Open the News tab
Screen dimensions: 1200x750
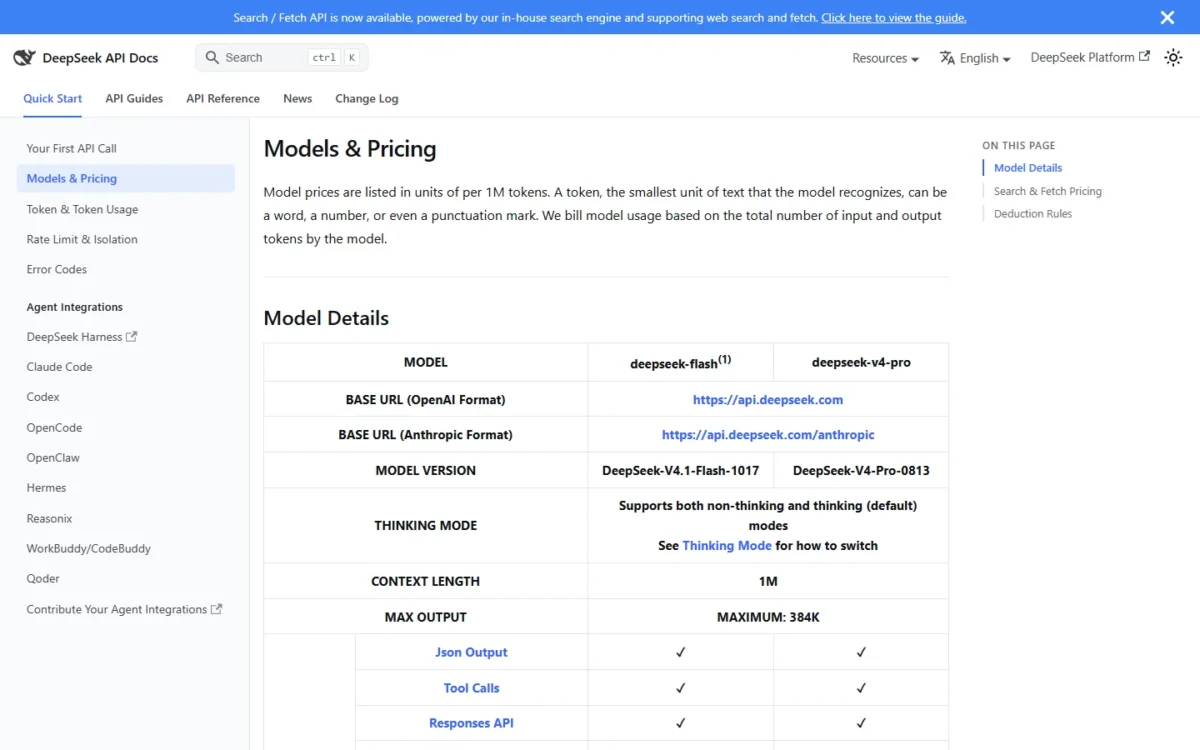(x=298, y=98)
